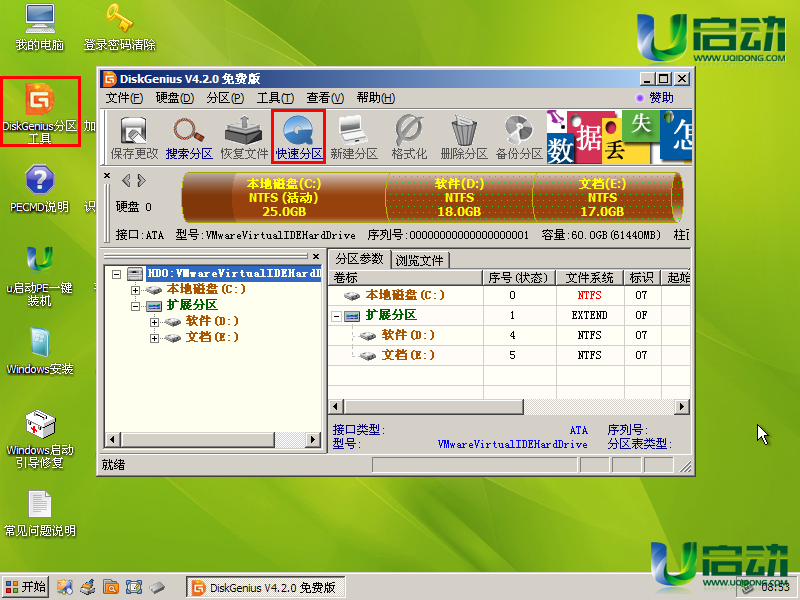Expand 文档 (E:) in the tree
The height and width of the screenshot is (600, 800).
click(154, 338)
